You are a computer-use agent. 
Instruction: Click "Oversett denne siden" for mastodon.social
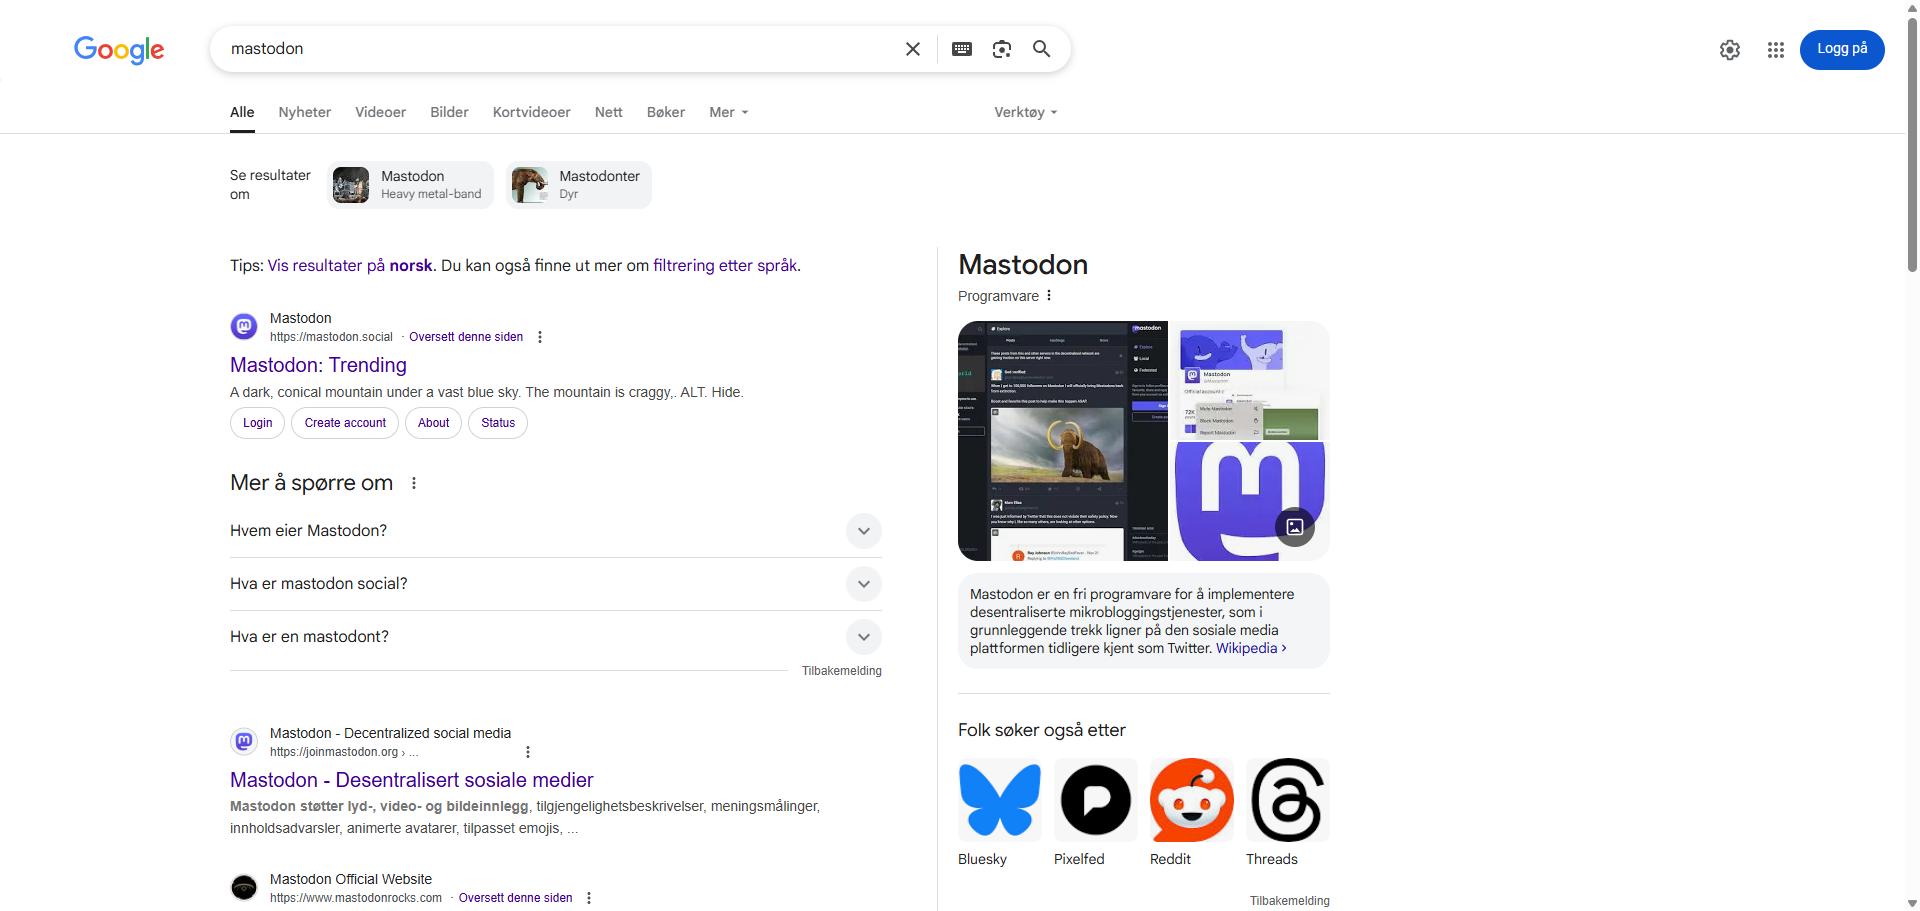[x=466, y=337]
